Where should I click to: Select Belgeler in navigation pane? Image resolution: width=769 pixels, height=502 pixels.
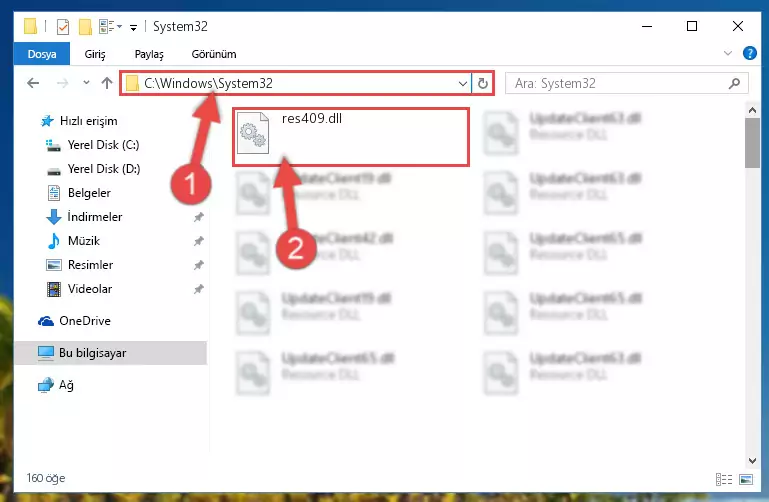coord(89,193)
